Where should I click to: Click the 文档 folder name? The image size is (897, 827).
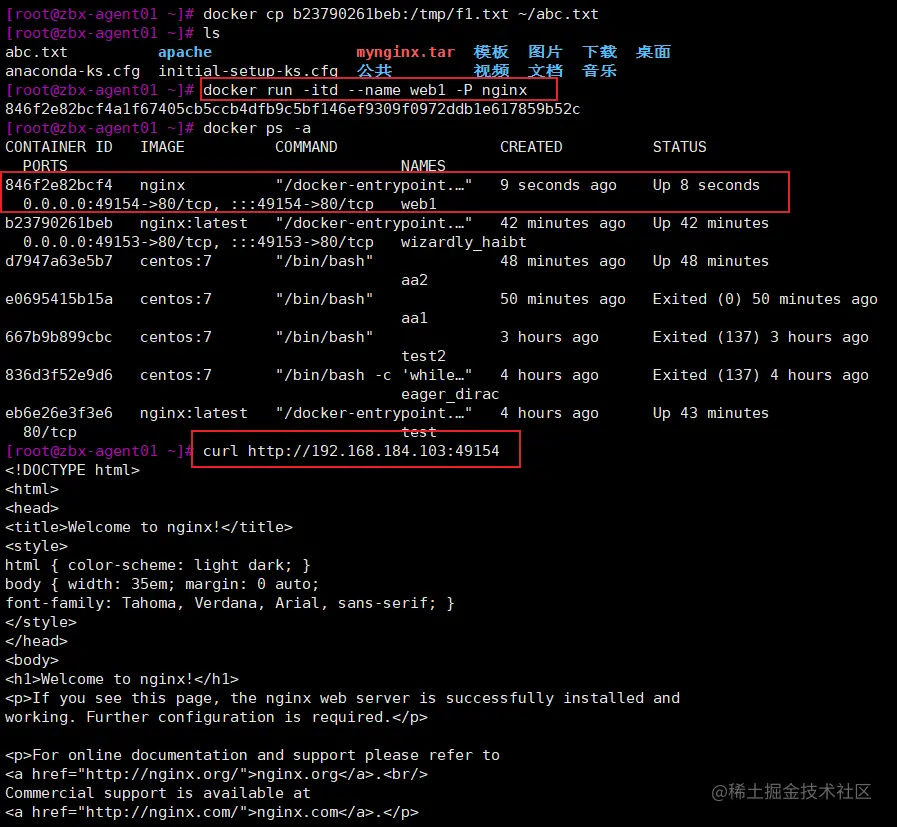coord(545,71)
